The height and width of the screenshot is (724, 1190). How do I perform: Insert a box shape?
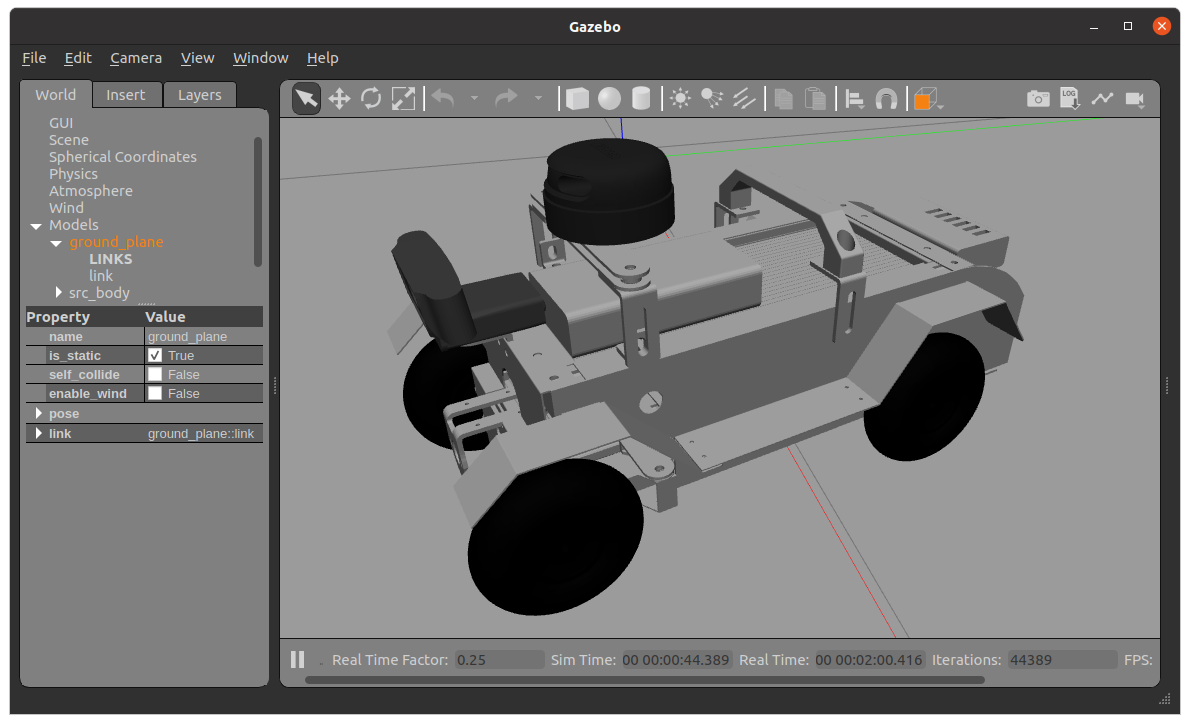577,98
